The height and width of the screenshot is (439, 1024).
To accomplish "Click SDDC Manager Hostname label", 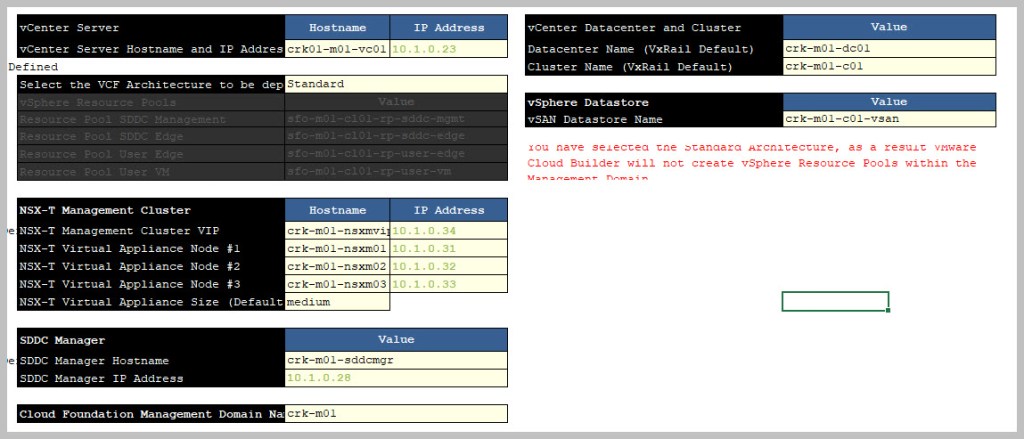I will click(151, 361).
